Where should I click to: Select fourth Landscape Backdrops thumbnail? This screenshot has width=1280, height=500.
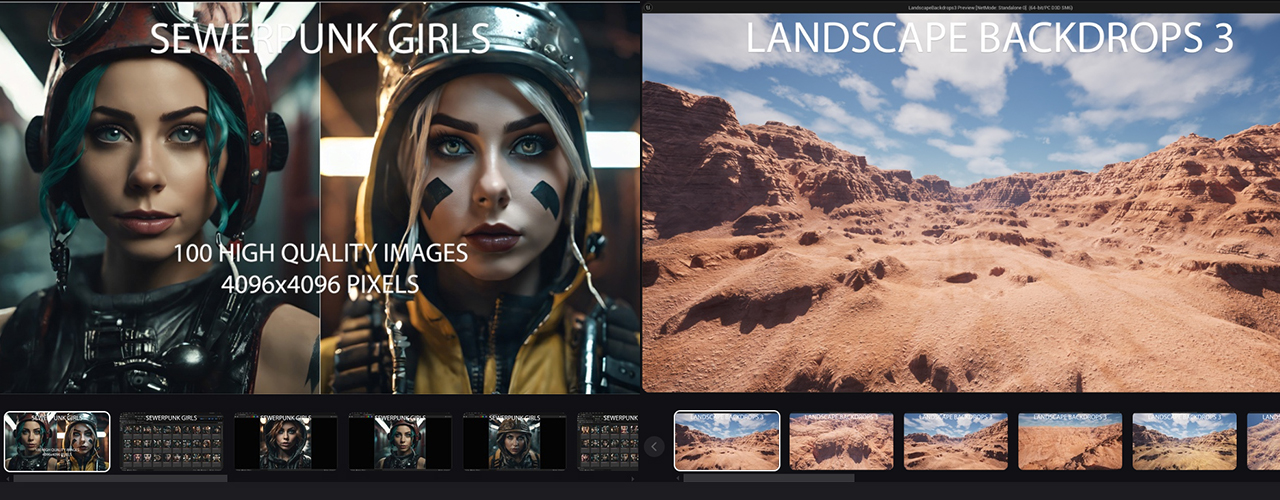click(1069, 441)
